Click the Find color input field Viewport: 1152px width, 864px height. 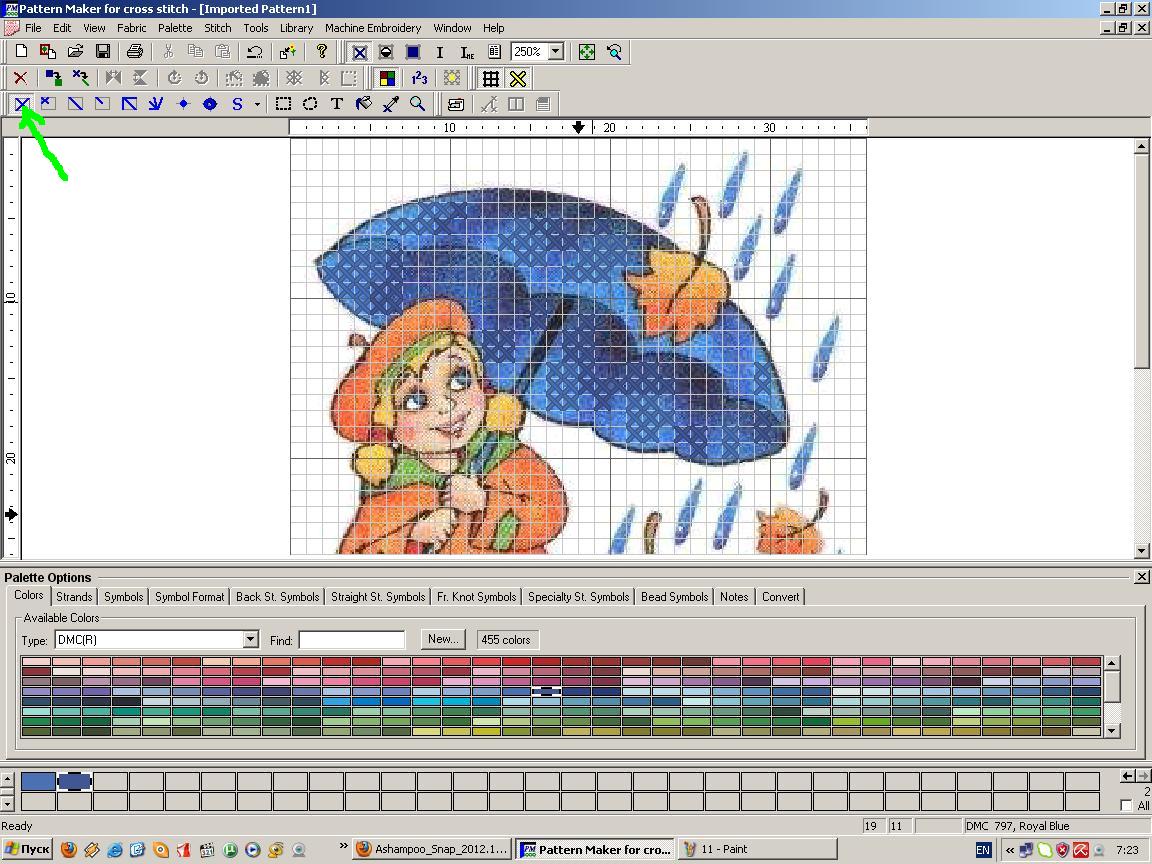tap(351, 640)
